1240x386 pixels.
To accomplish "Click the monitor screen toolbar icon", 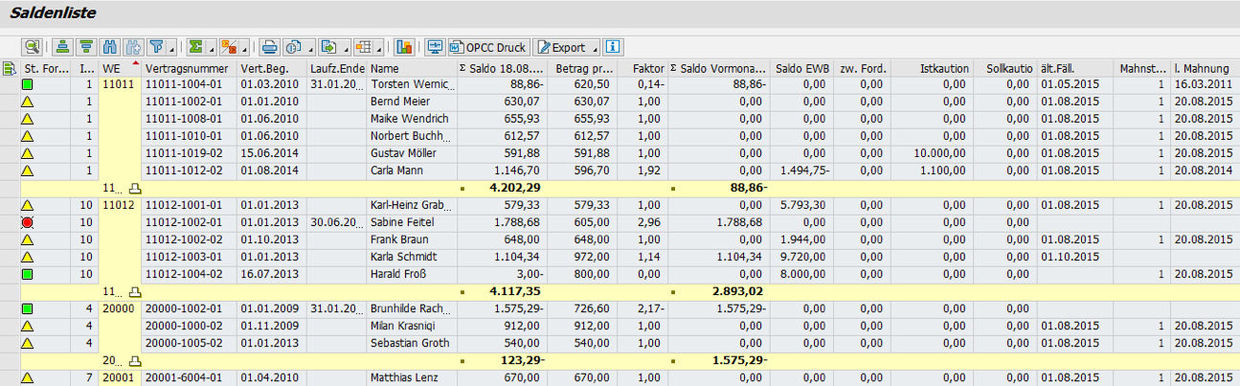I will pos(435,47).
